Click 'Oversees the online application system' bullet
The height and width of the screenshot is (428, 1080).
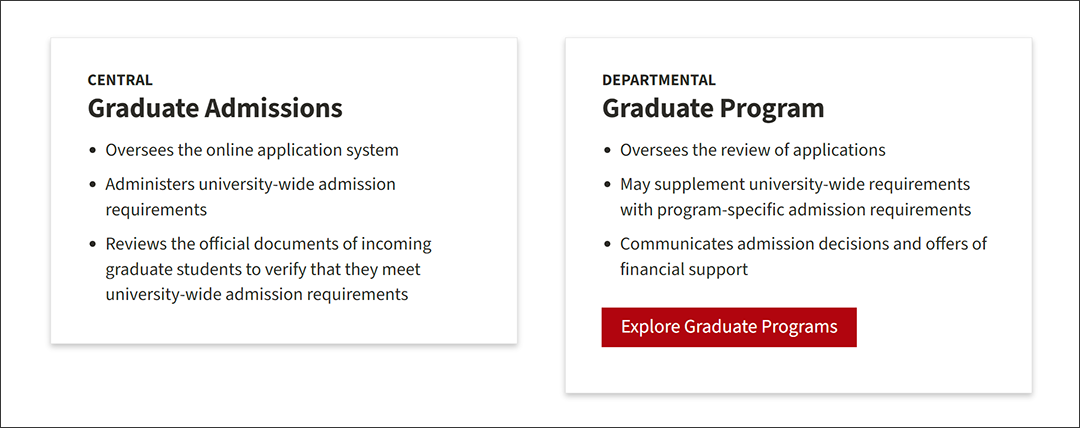pos(252,150)
